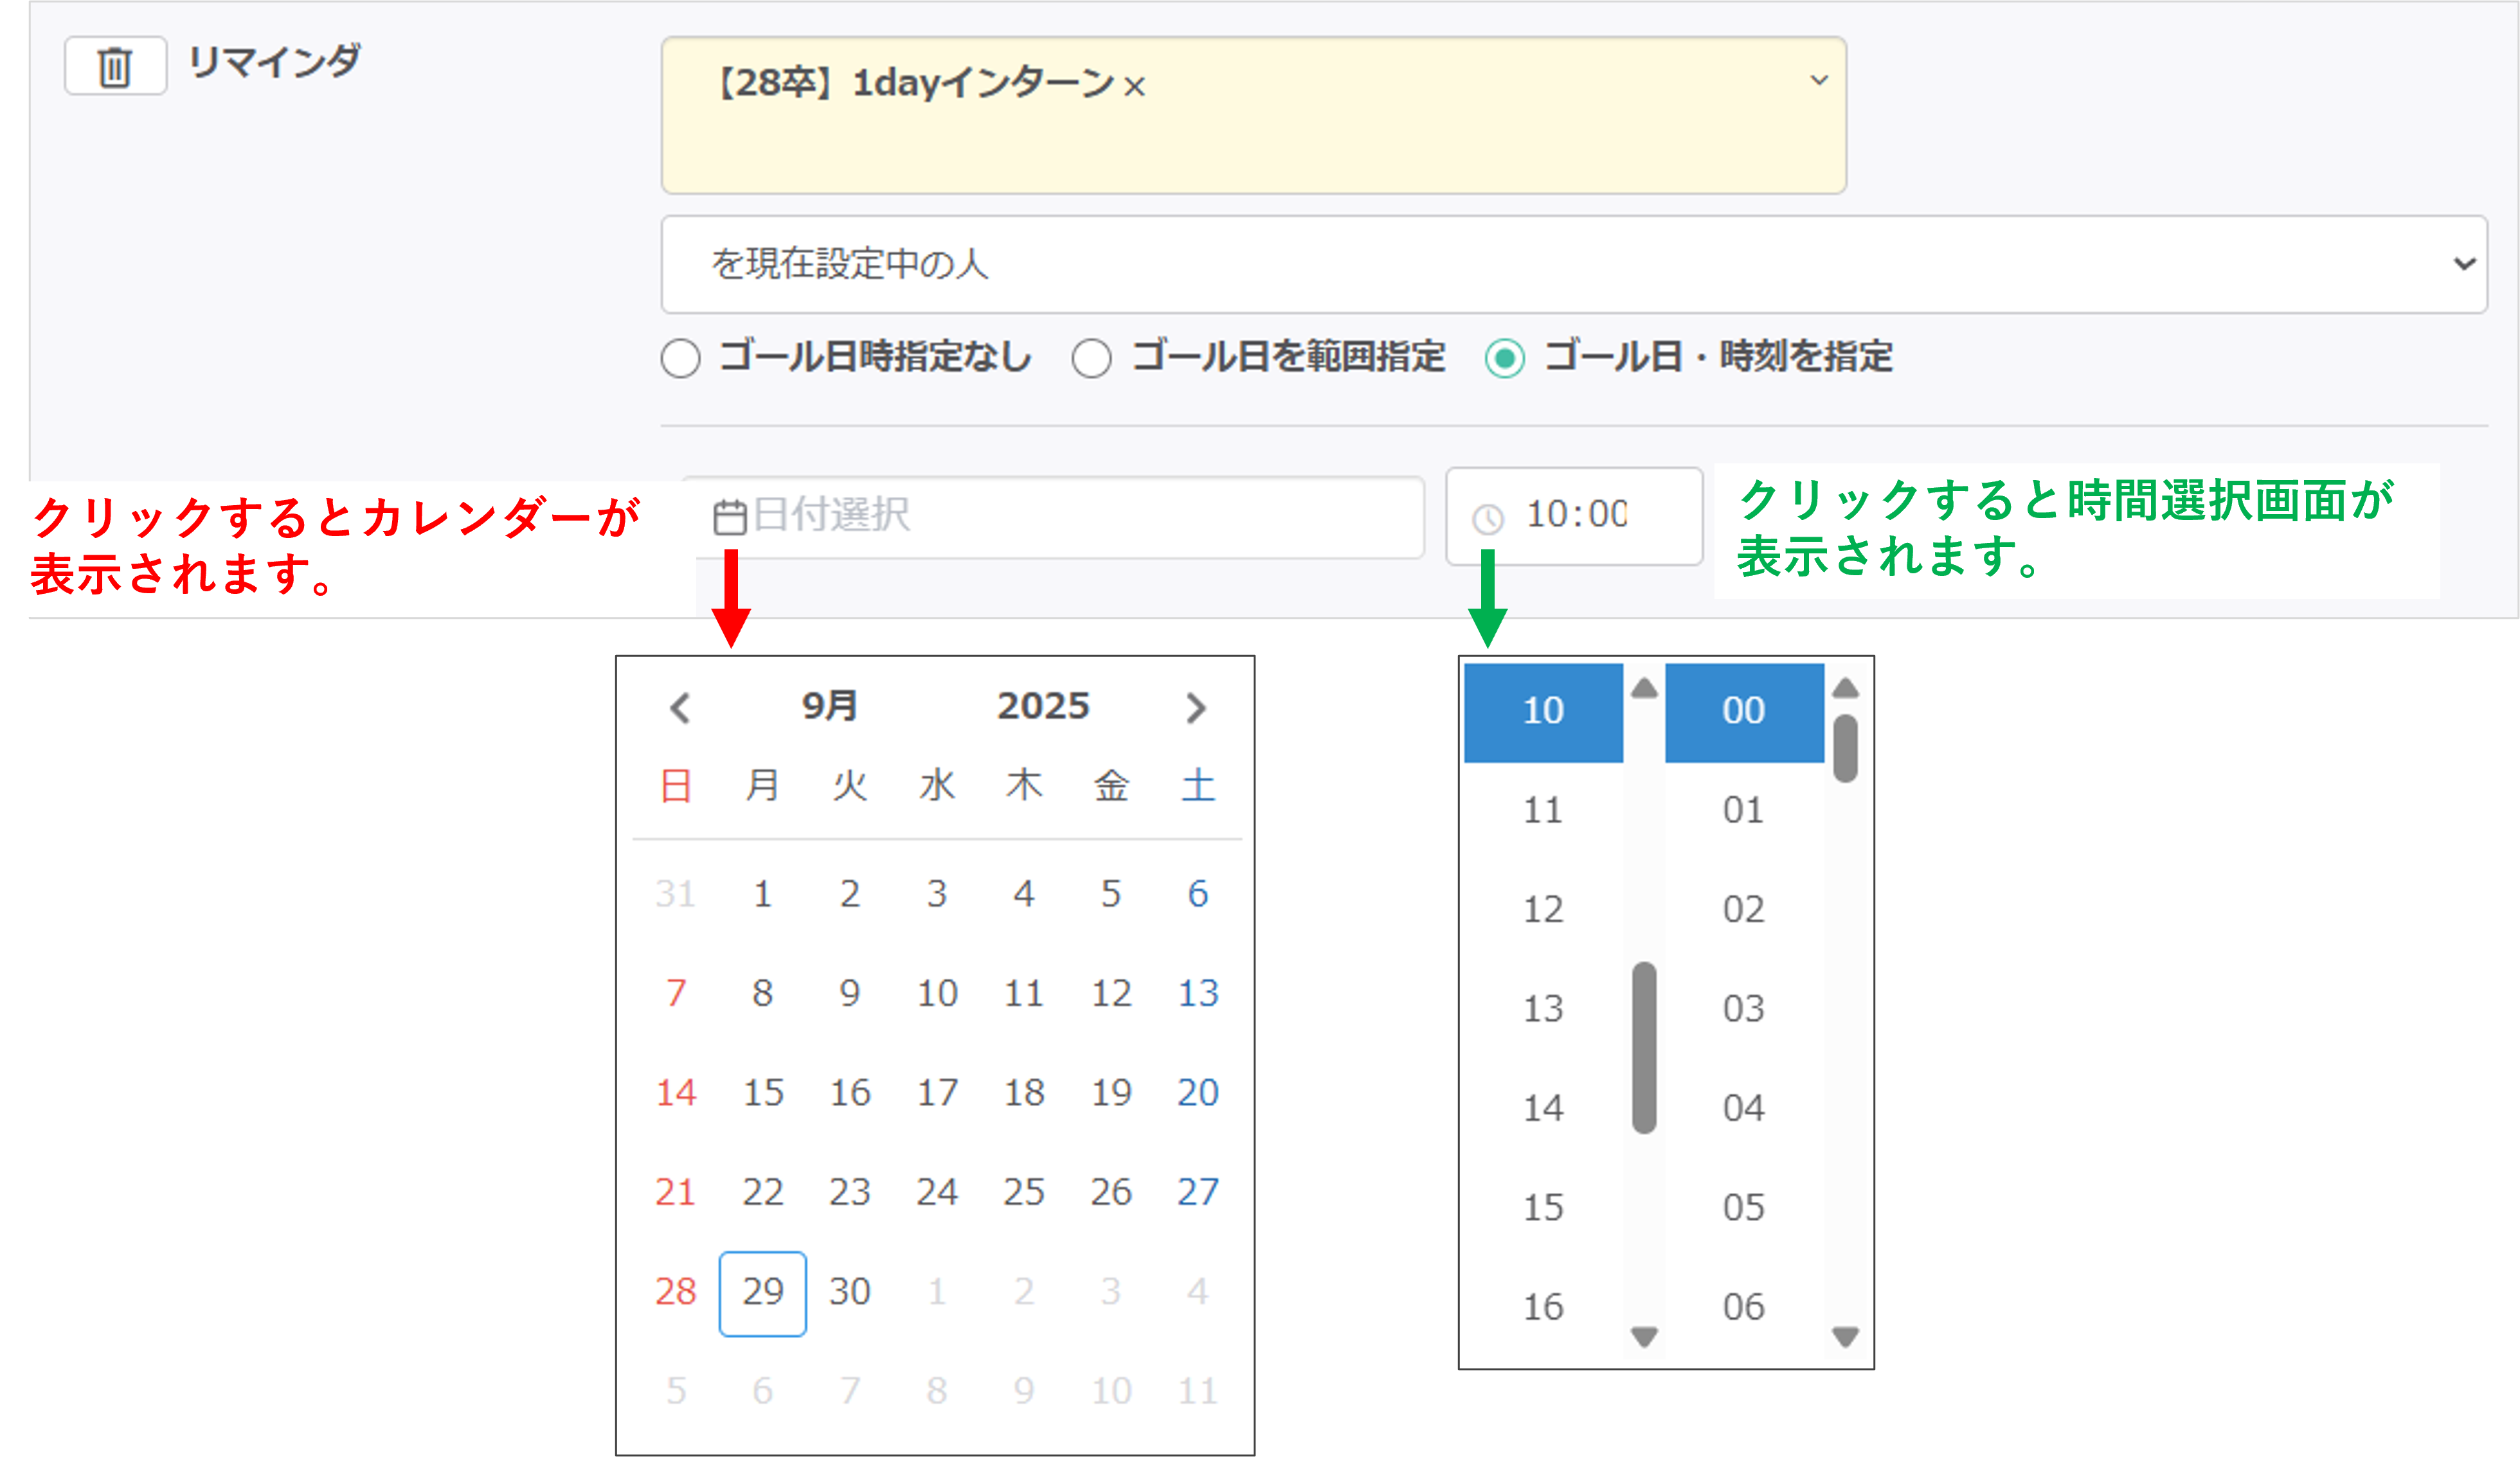
Task: Select ゴール日時指定なし radio option
Action: click(x=681, y=358)
